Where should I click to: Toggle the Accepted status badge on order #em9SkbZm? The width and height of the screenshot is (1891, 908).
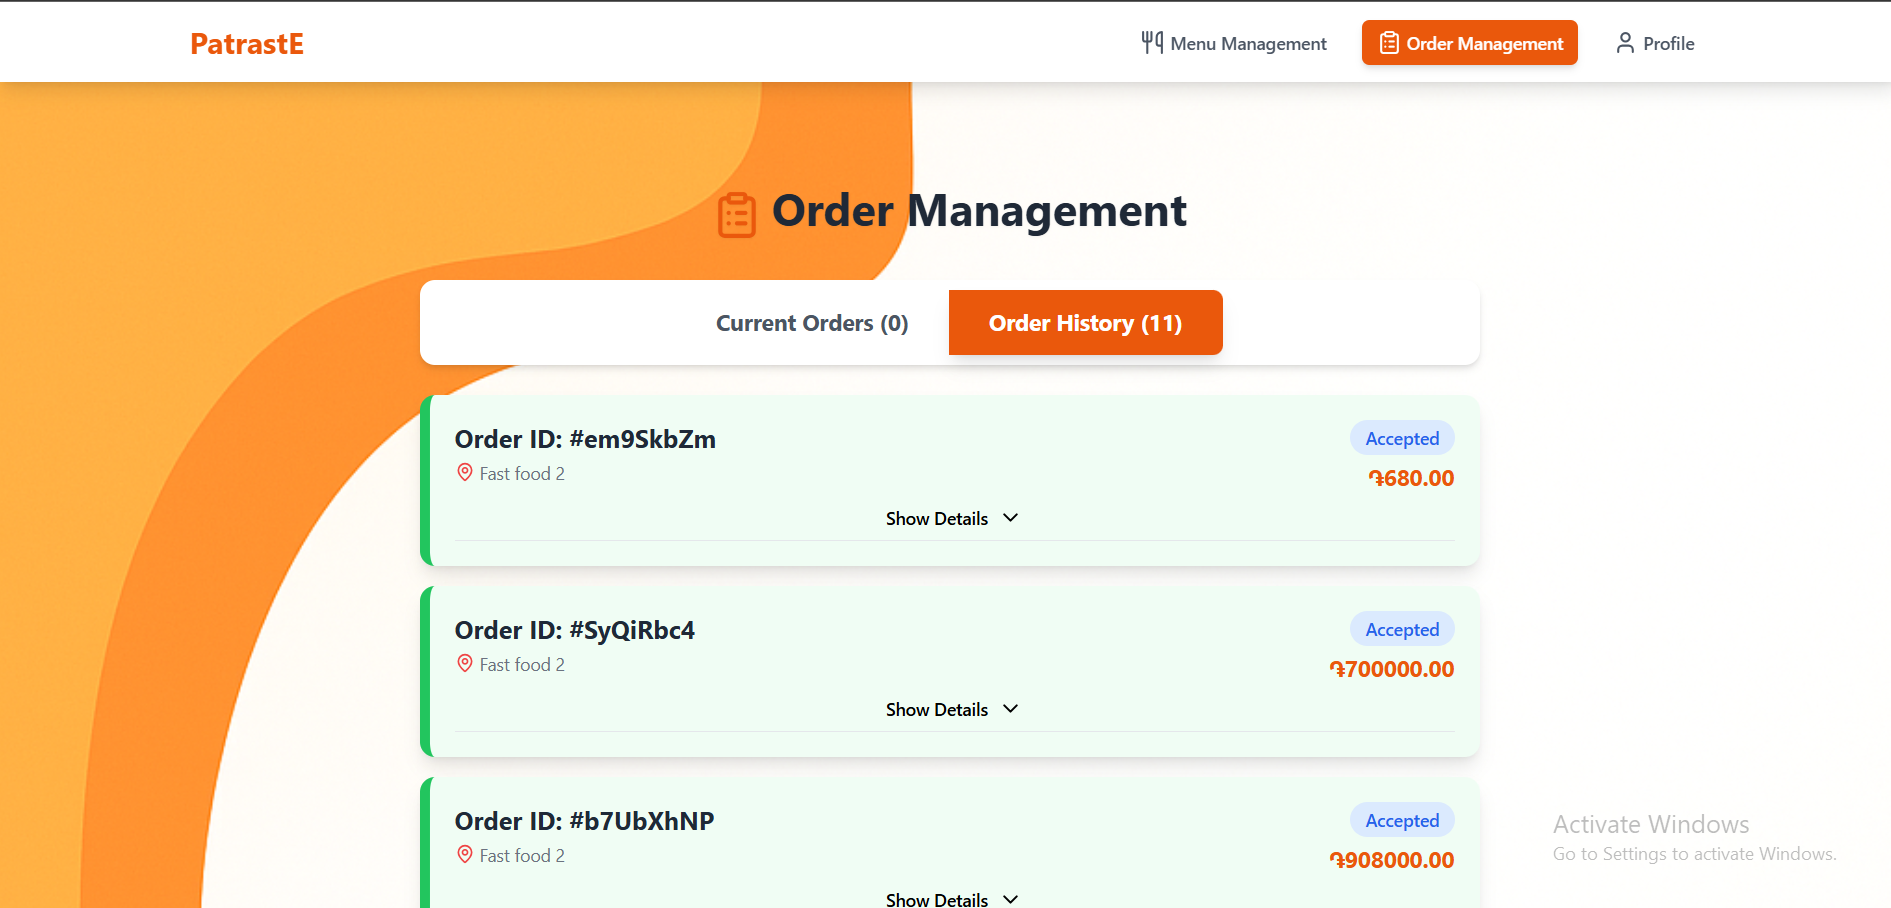[x=1401, y=438]
